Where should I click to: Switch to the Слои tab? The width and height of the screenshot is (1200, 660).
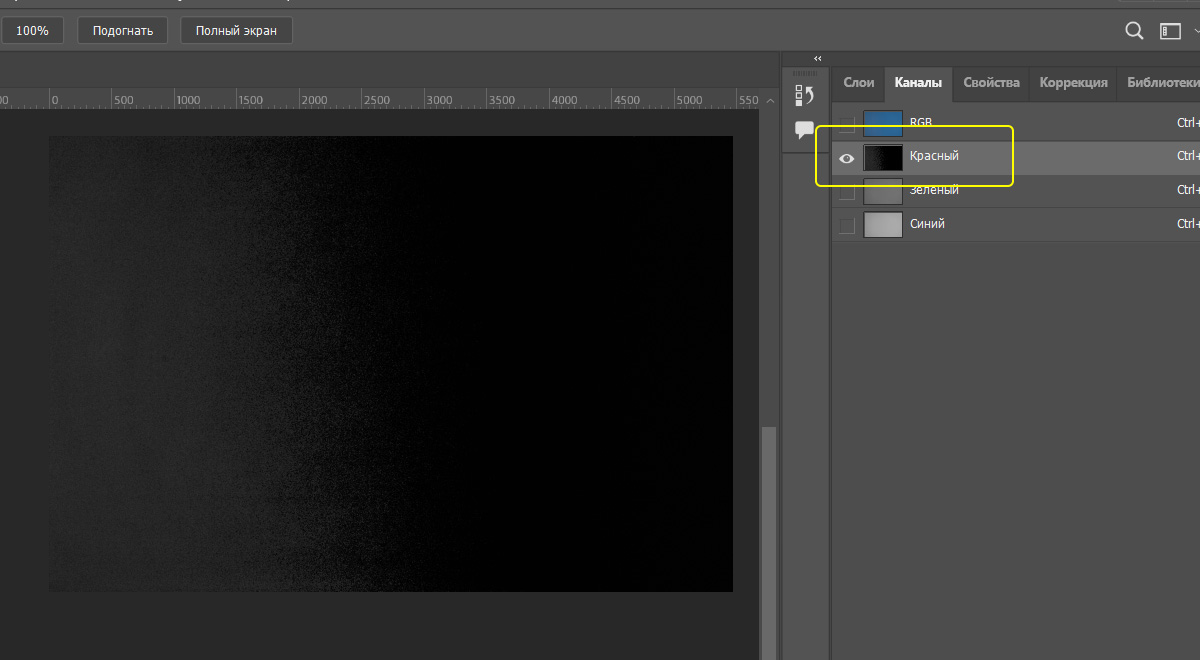858,83
